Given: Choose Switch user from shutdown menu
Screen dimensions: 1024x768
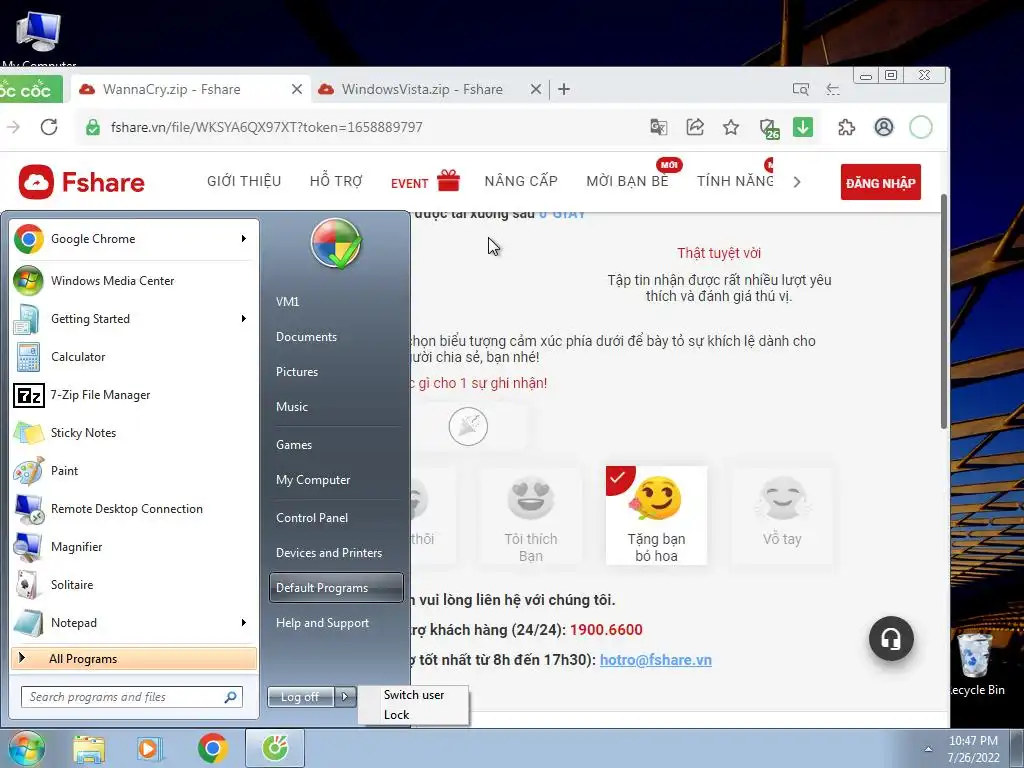Looking at the screenshot, I should (x=414, y=695).
